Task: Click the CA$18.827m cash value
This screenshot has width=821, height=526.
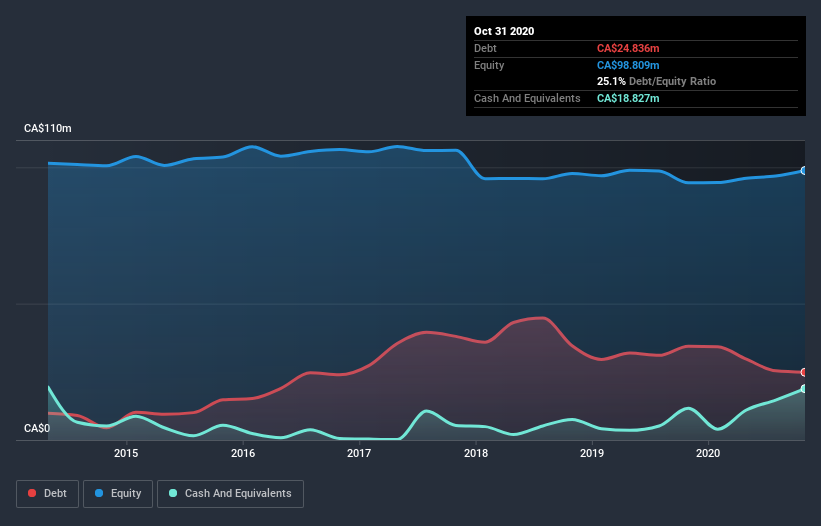Action: [x=628, y=98]
